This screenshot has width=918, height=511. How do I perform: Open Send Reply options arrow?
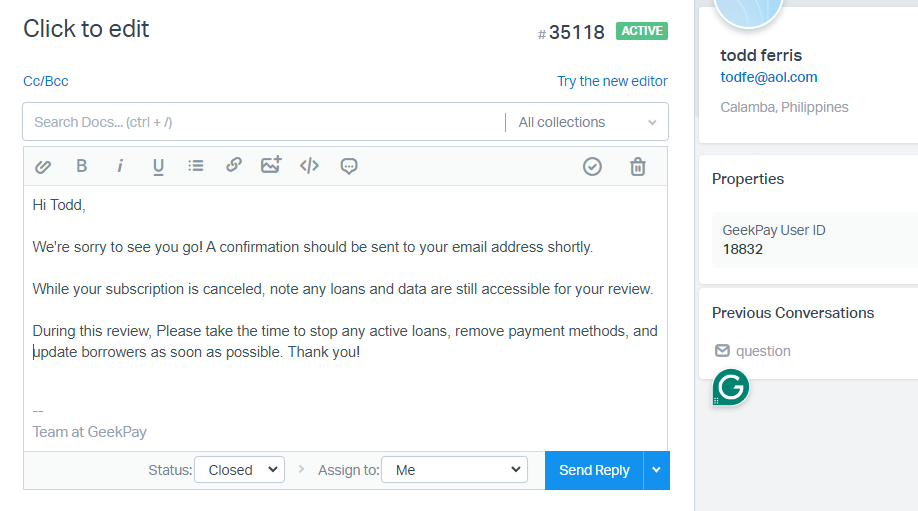(x=656, y=470)
